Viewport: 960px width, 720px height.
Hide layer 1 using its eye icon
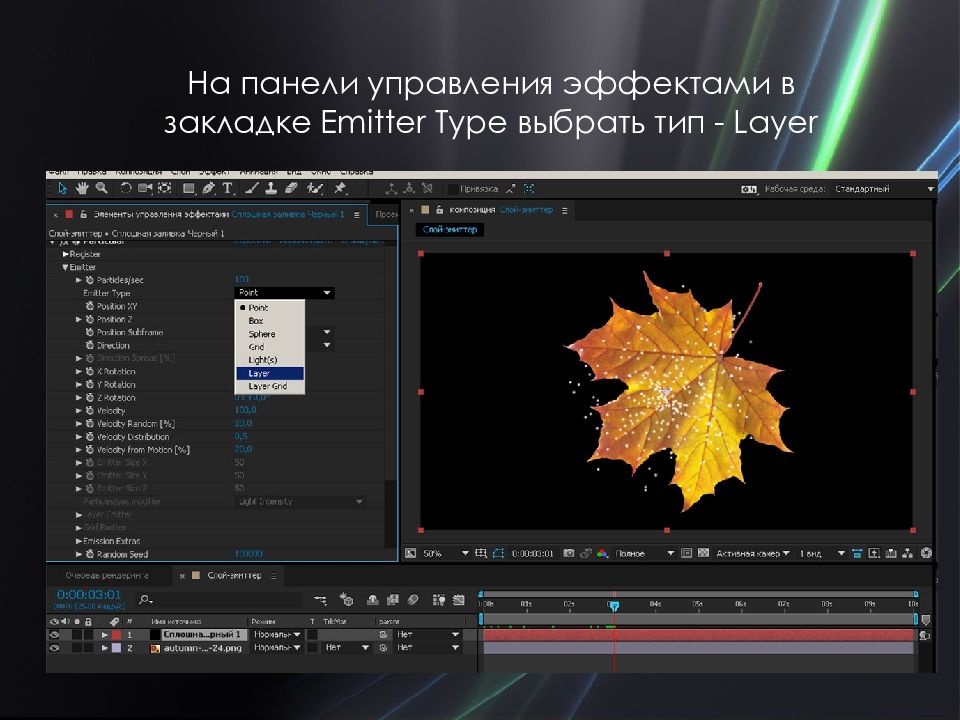[x=54, y=634]
